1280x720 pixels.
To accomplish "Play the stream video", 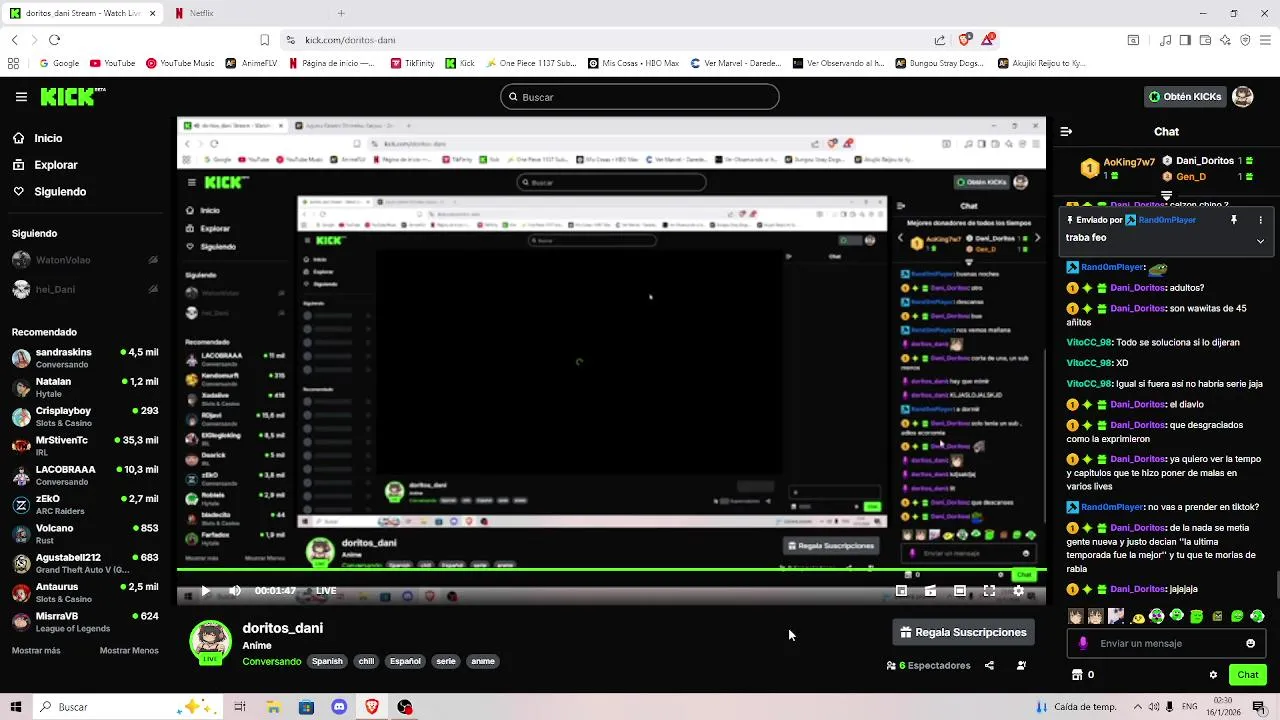I will [205, 591].
